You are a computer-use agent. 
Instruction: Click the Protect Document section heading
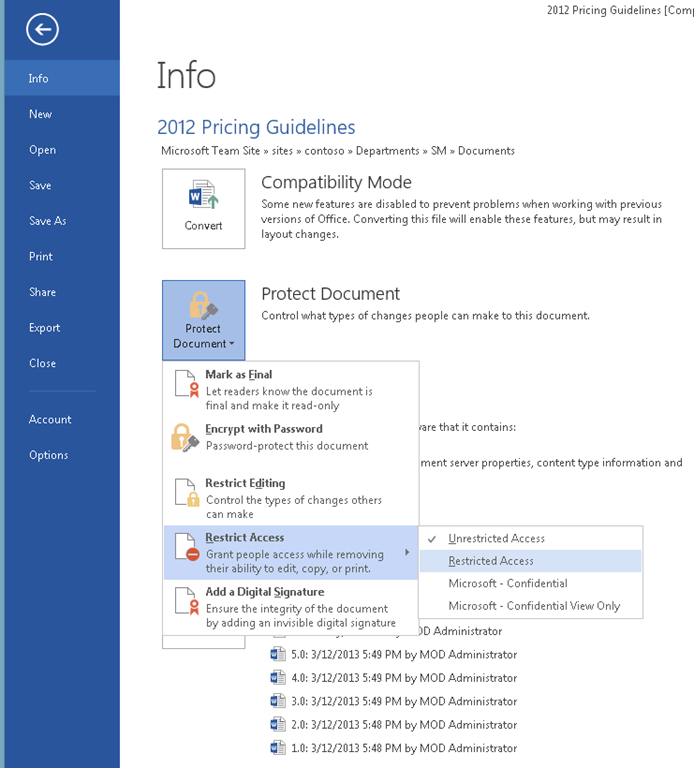(x=331, y=293)
